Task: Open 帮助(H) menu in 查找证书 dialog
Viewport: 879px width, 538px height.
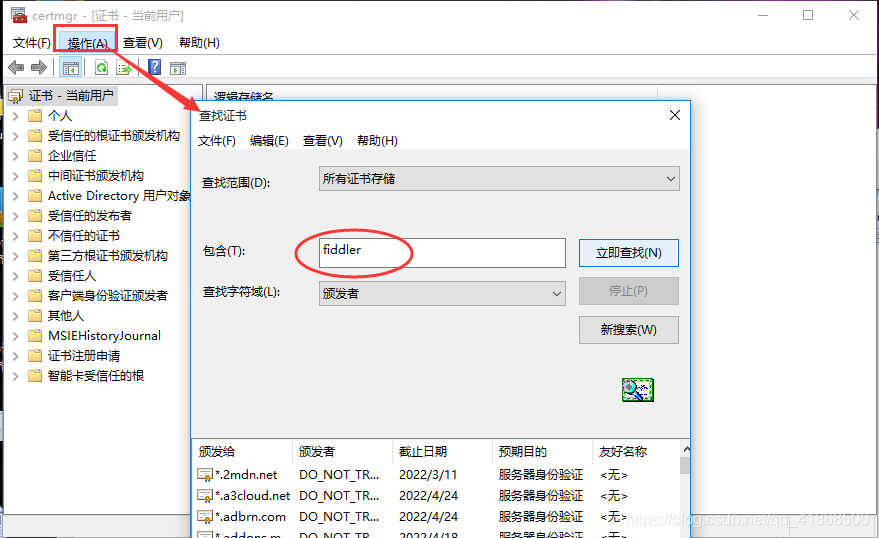Action: (377, 141)
